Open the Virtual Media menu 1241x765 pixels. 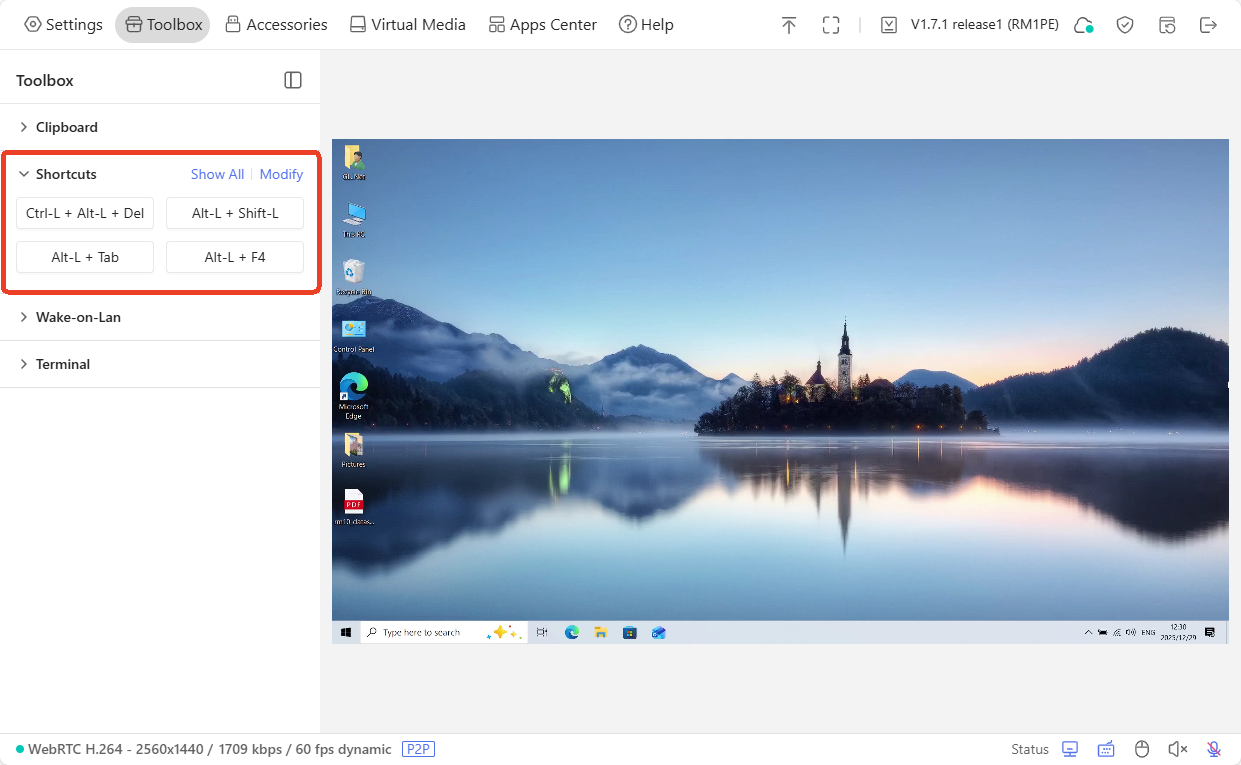point(407,24)
